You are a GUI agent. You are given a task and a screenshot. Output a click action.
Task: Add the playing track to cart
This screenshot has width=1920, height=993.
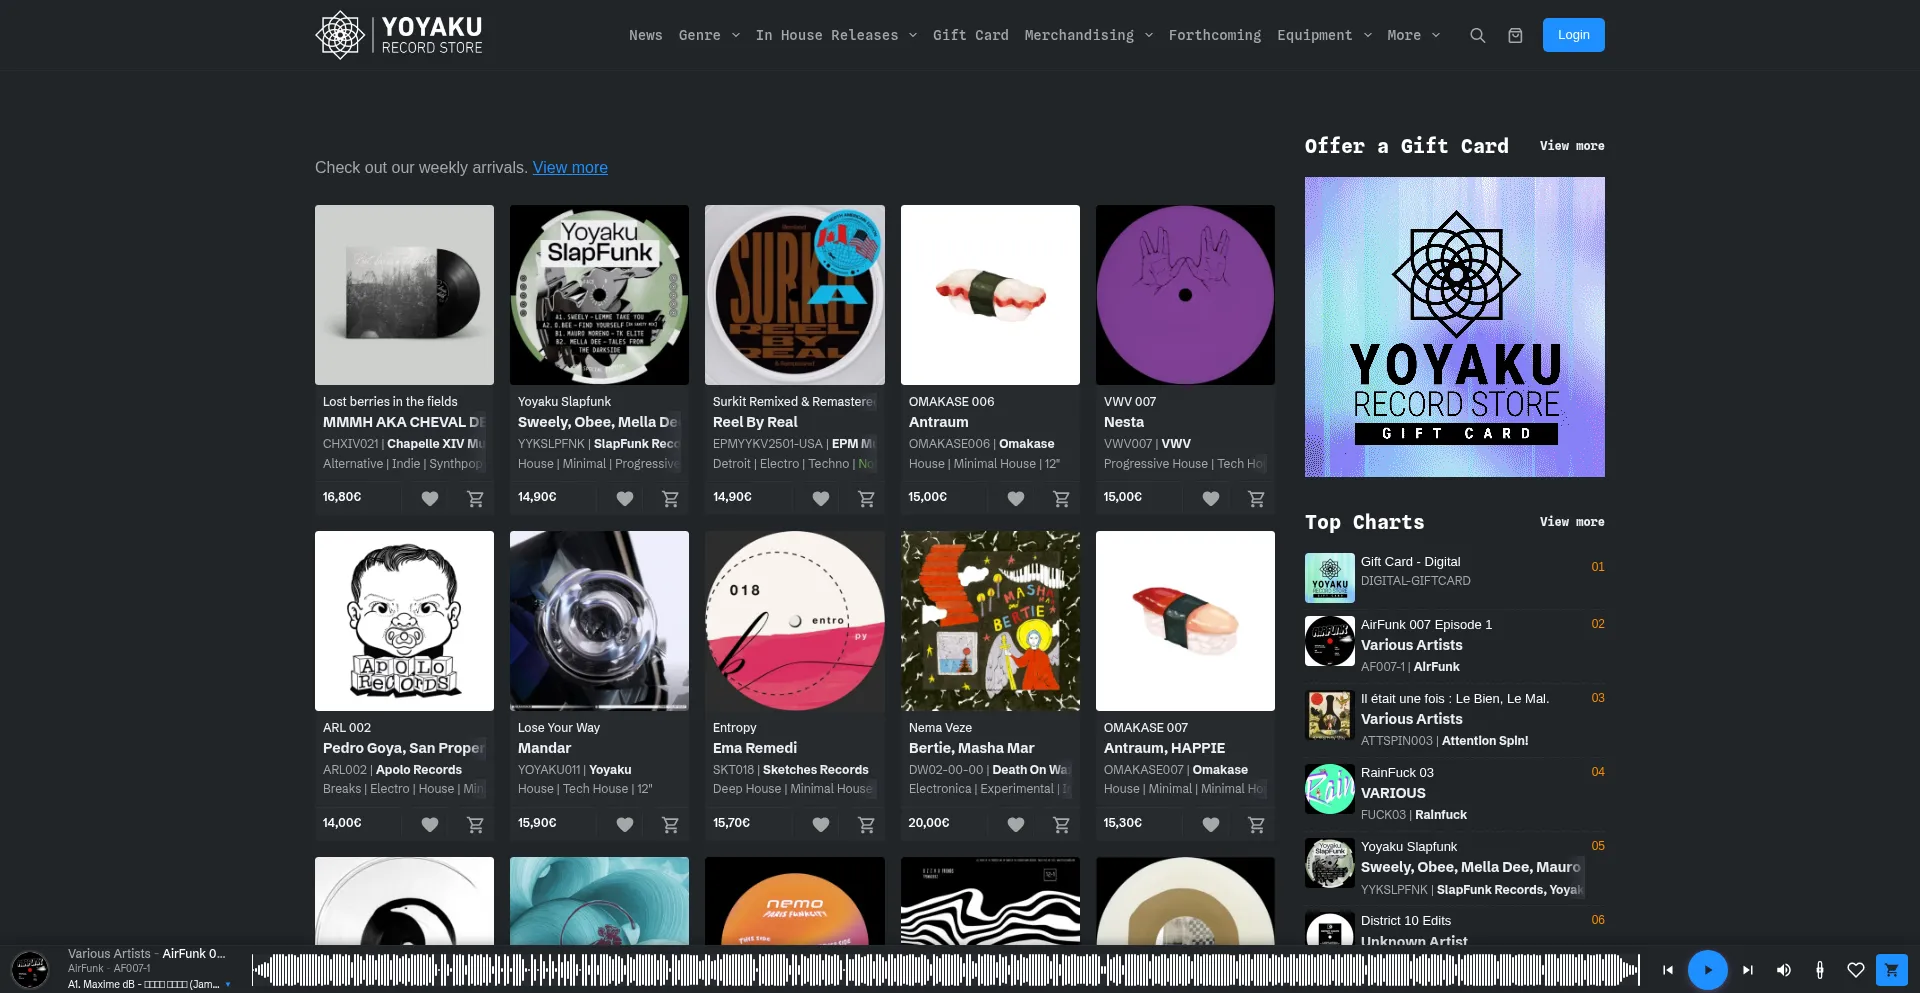[1891, 970]
